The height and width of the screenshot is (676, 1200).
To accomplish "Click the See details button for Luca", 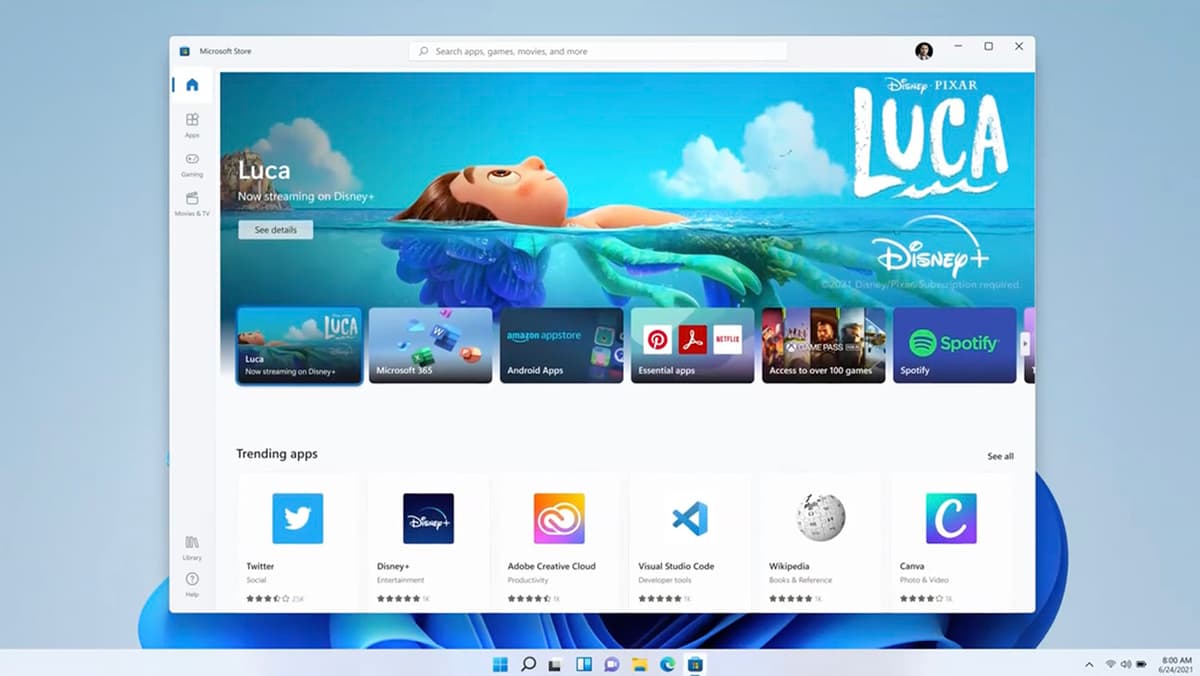I will tap(275, 230).
